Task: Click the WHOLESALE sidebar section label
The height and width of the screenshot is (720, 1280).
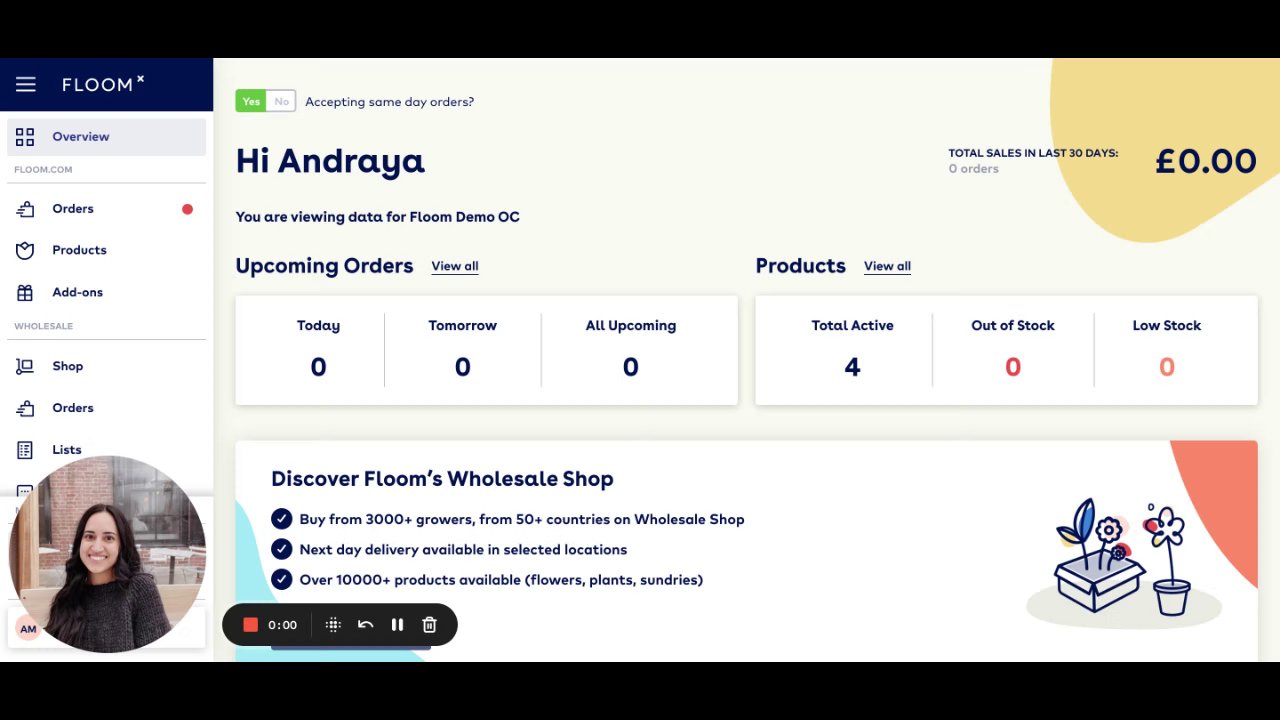Action: 44,327
